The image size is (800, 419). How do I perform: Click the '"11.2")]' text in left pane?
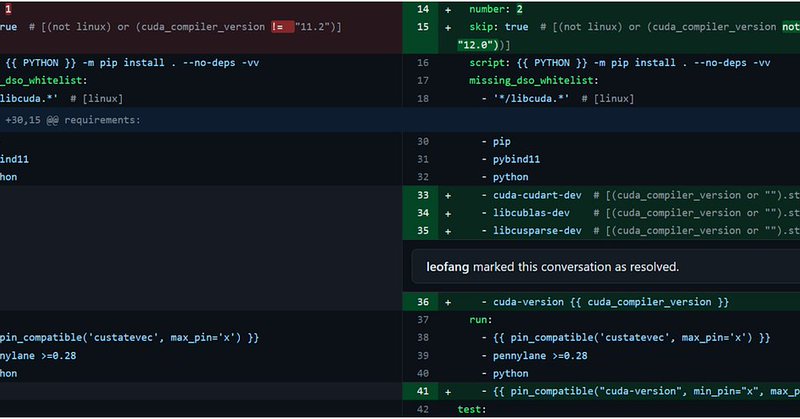pyautogui.click(x=318, y=27)
